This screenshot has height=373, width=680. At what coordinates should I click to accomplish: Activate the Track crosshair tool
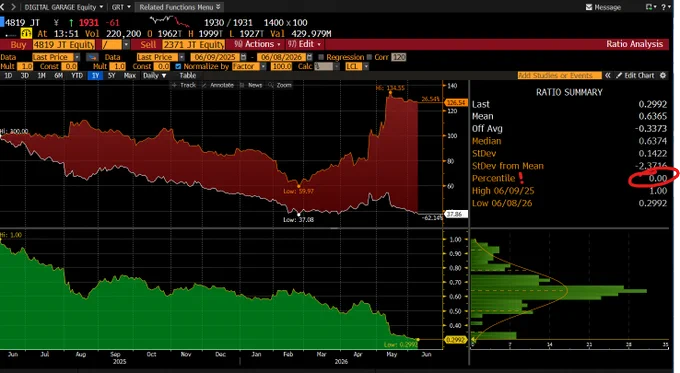pos(184,85)
